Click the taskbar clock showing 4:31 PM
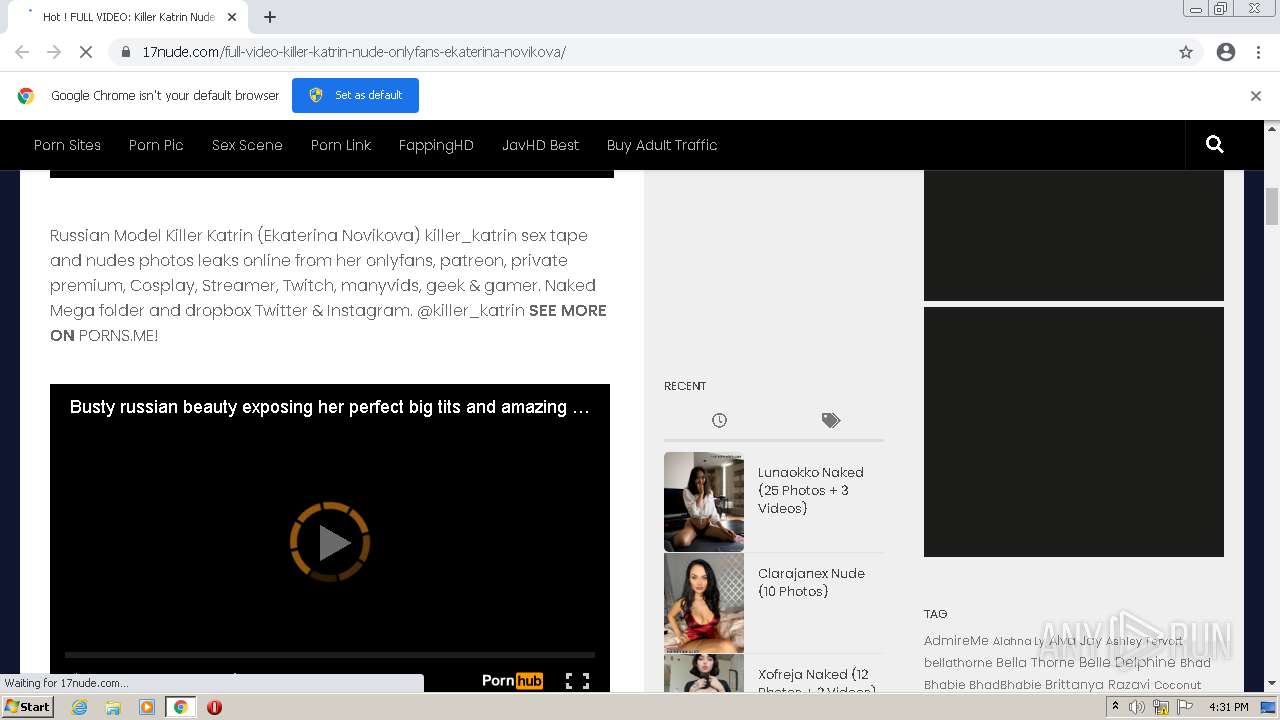 [x=1229, y=707]
